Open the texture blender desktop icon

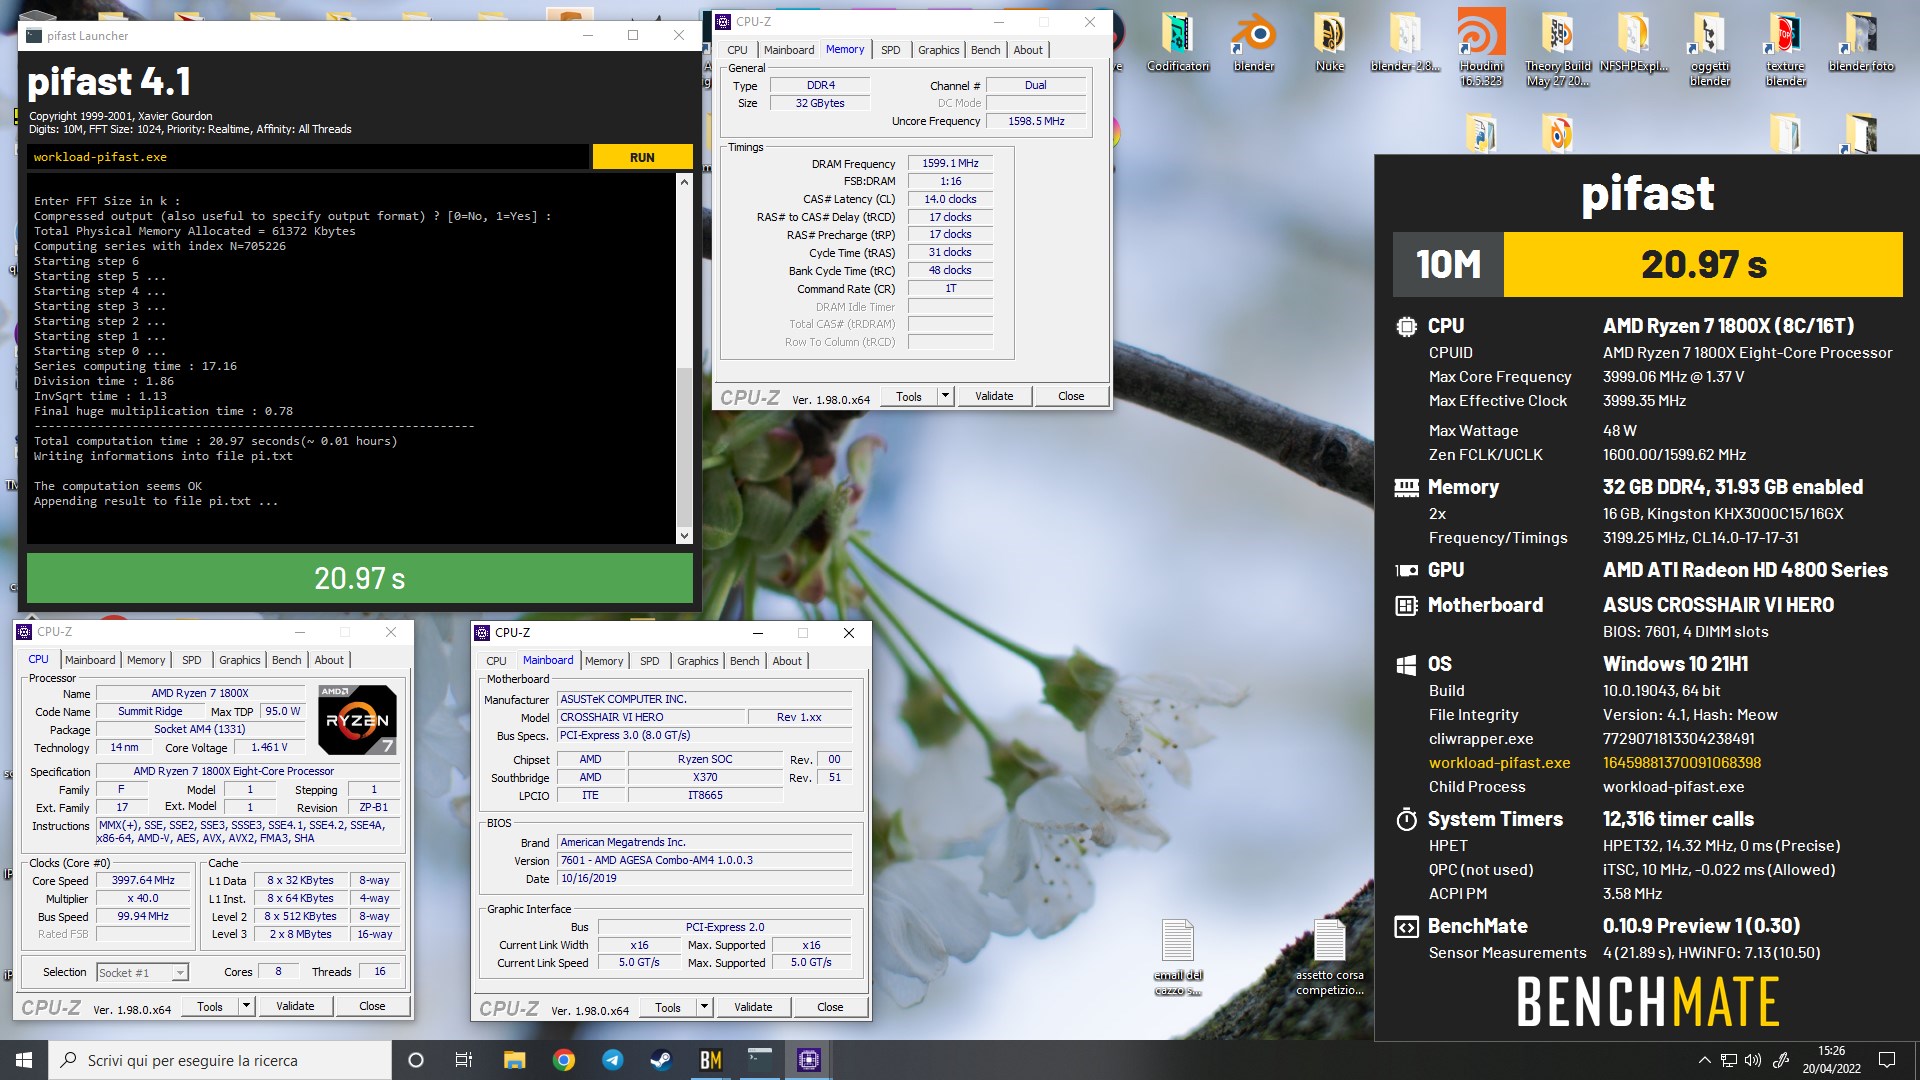click(x=1785, y=47)
